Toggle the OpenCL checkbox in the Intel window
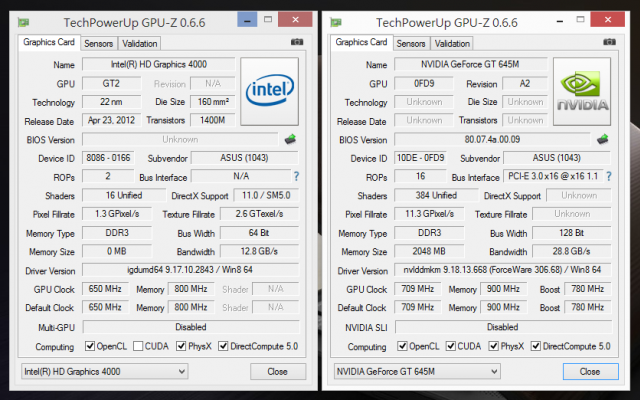This screenshot has height=400, width=640. (x=90, y=346)
